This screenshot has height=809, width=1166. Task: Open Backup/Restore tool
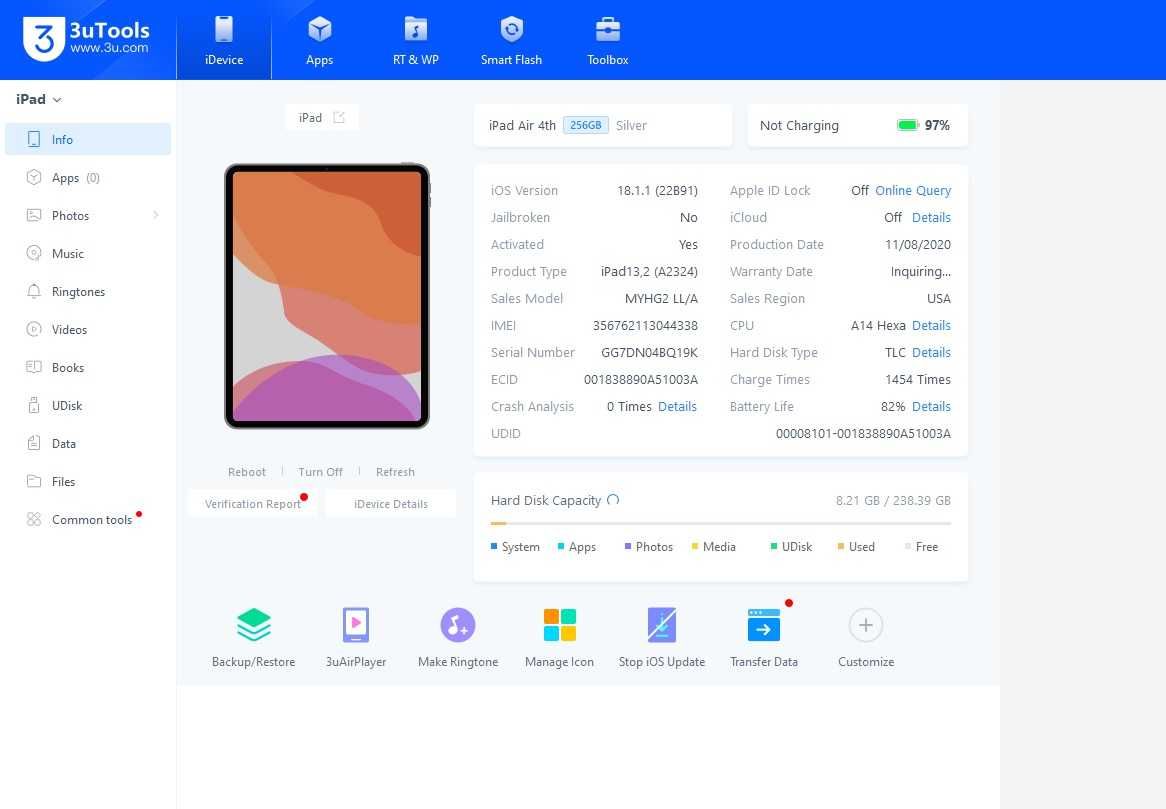click(254, 638)
